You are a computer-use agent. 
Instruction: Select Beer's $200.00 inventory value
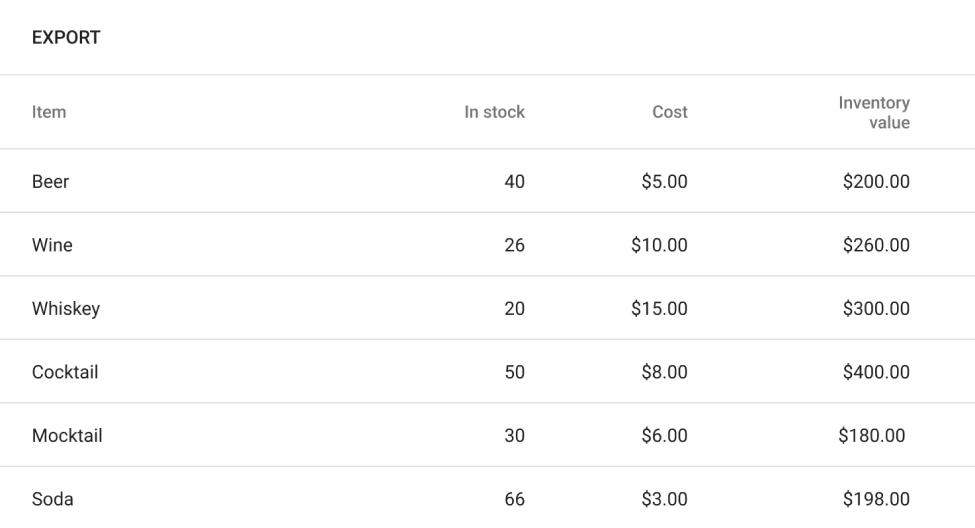(876, 182)
